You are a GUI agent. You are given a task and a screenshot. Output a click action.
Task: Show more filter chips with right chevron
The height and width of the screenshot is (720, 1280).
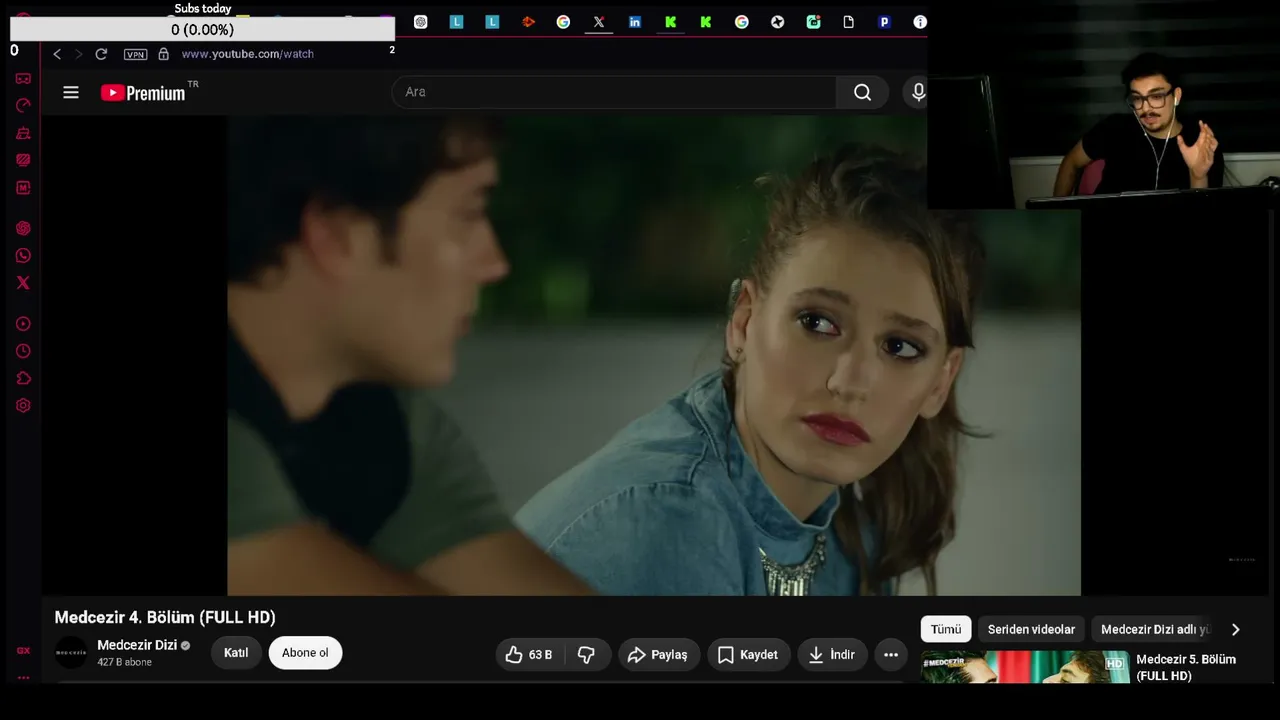coord(1235,629)
